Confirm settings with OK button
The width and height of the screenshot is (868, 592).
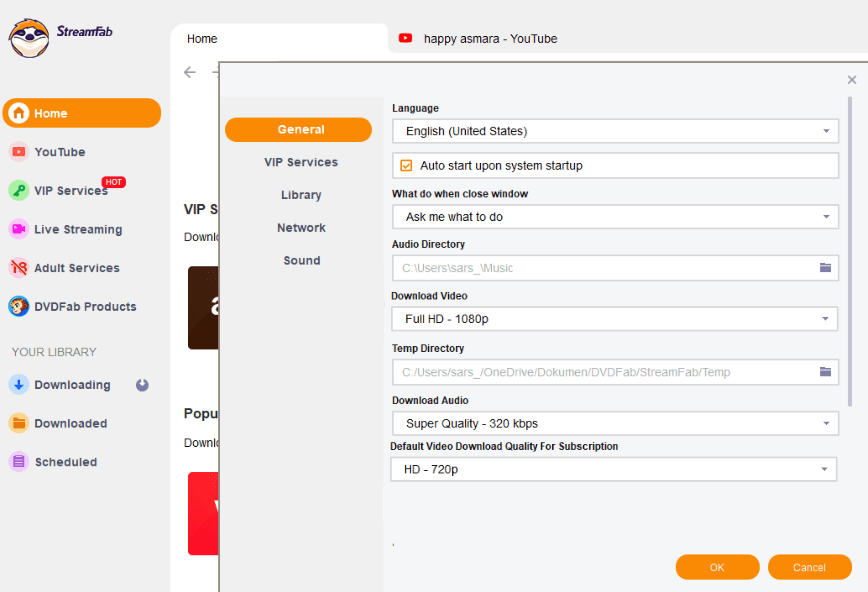pos(717,567)
